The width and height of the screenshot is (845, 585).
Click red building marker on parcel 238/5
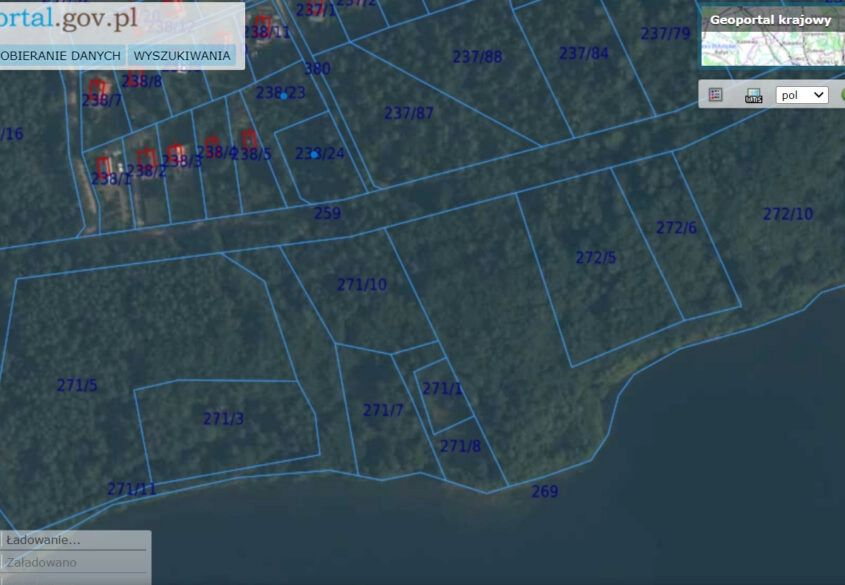tap(248, 139)
